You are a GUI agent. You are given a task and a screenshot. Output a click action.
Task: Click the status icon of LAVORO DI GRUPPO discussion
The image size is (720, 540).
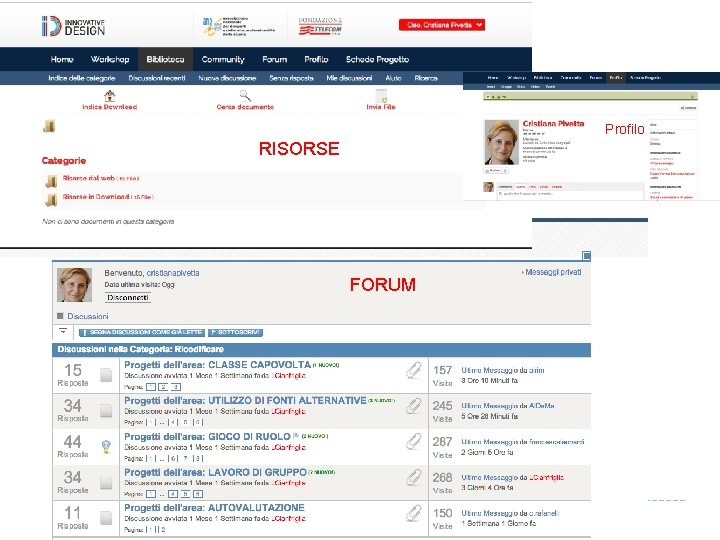106,482
